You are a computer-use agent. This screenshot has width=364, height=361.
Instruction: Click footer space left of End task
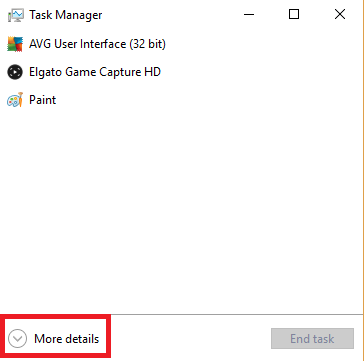(190, 339)
